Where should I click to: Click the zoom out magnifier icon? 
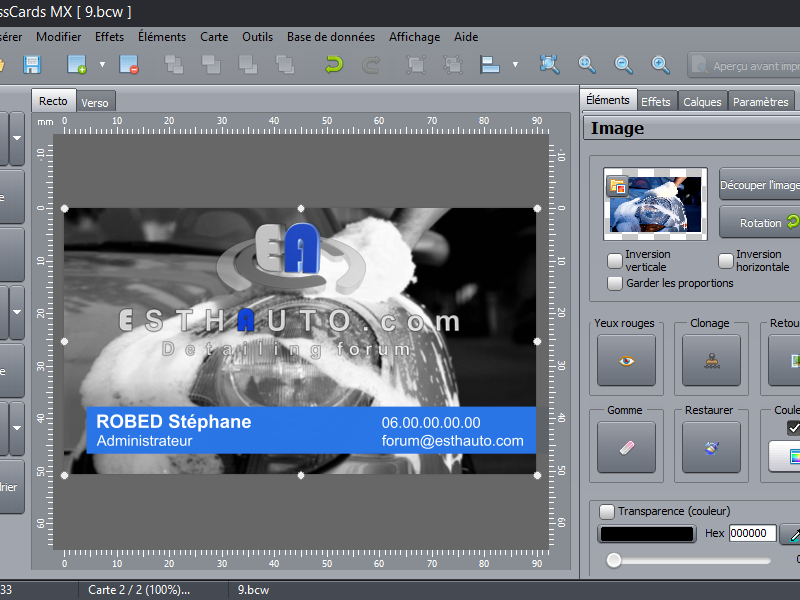623,65
